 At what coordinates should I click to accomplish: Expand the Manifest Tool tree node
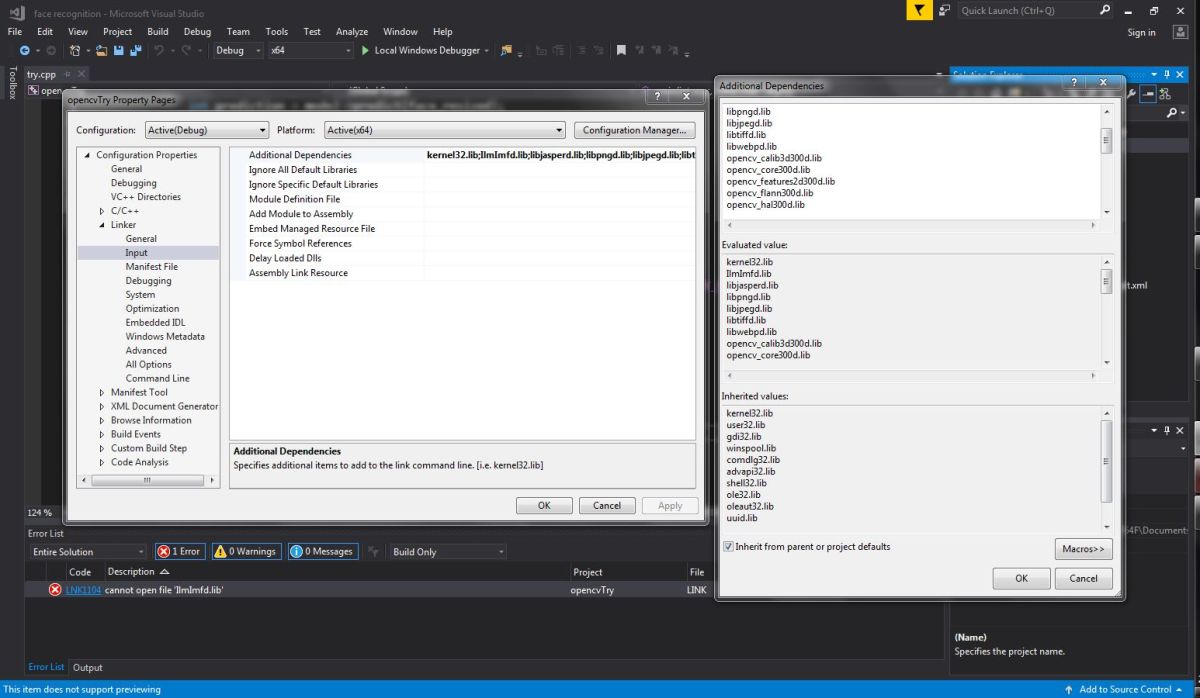click(x=102, y=392)
